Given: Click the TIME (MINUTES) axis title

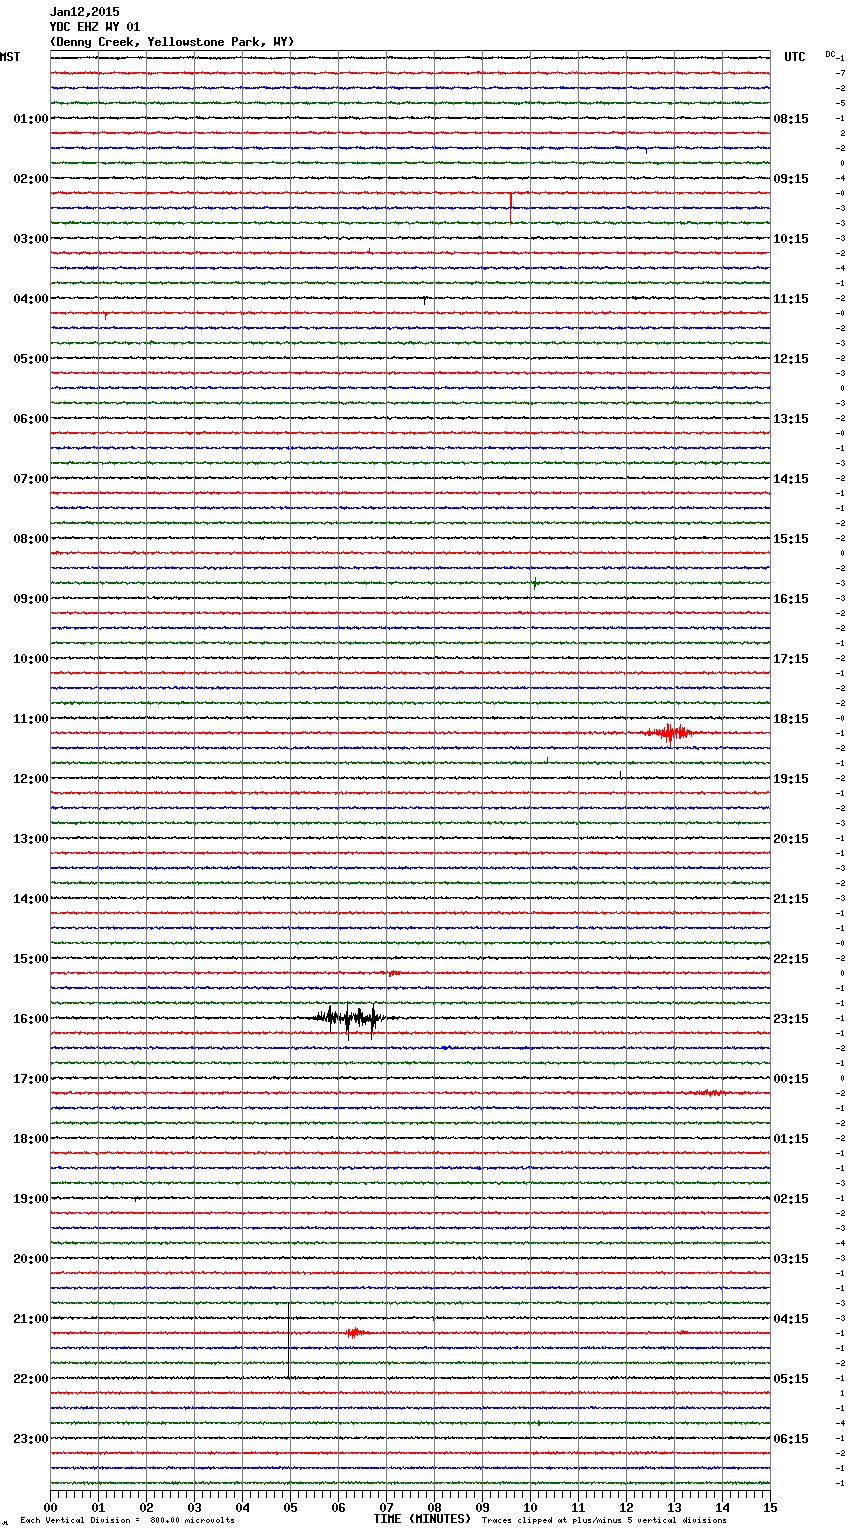Looking at the screenshot, I should click(422, 1519).
